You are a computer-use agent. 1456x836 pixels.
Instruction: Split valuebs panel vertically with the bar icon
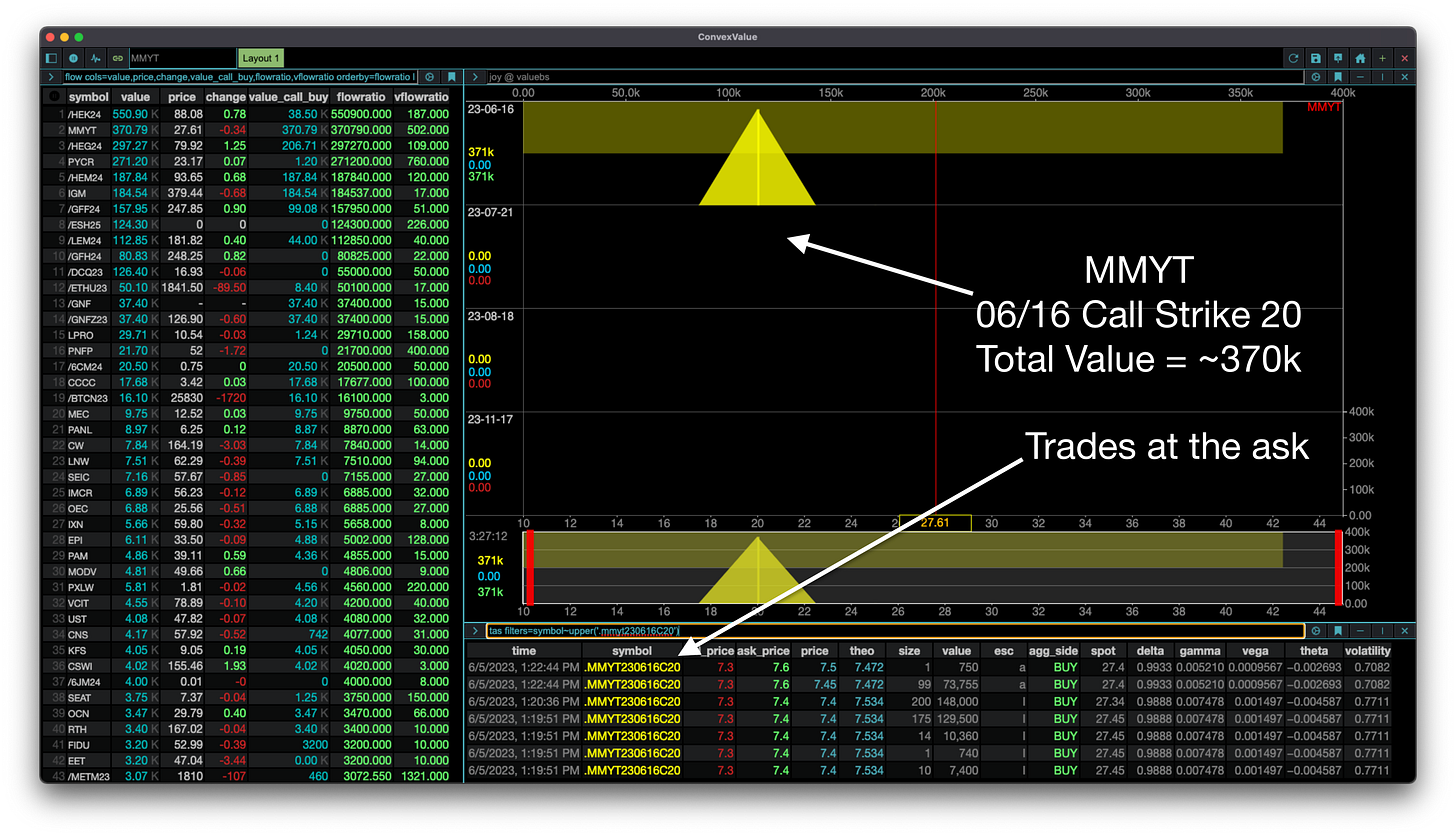click(x=1383, y=76)
